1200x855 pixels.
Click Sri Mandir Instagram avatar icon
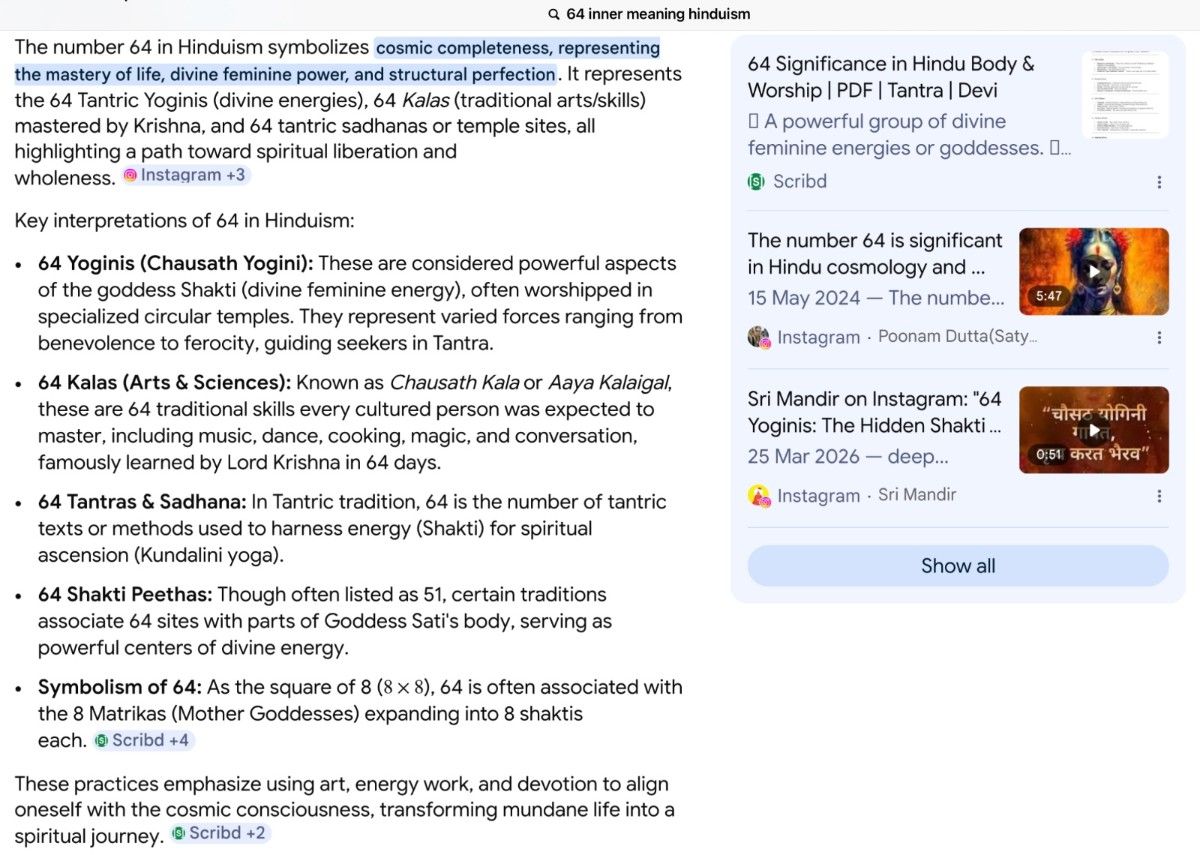tap(758, 495)
